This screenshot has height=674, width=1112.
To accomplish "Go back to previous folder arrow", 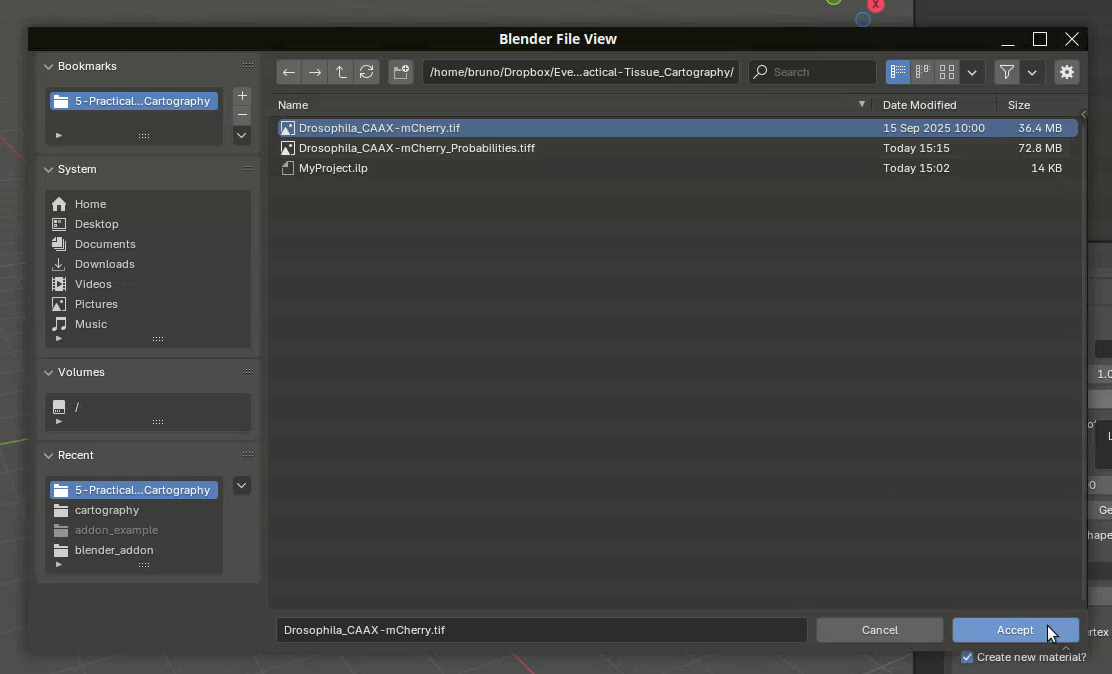I will [x=289, y=72].
